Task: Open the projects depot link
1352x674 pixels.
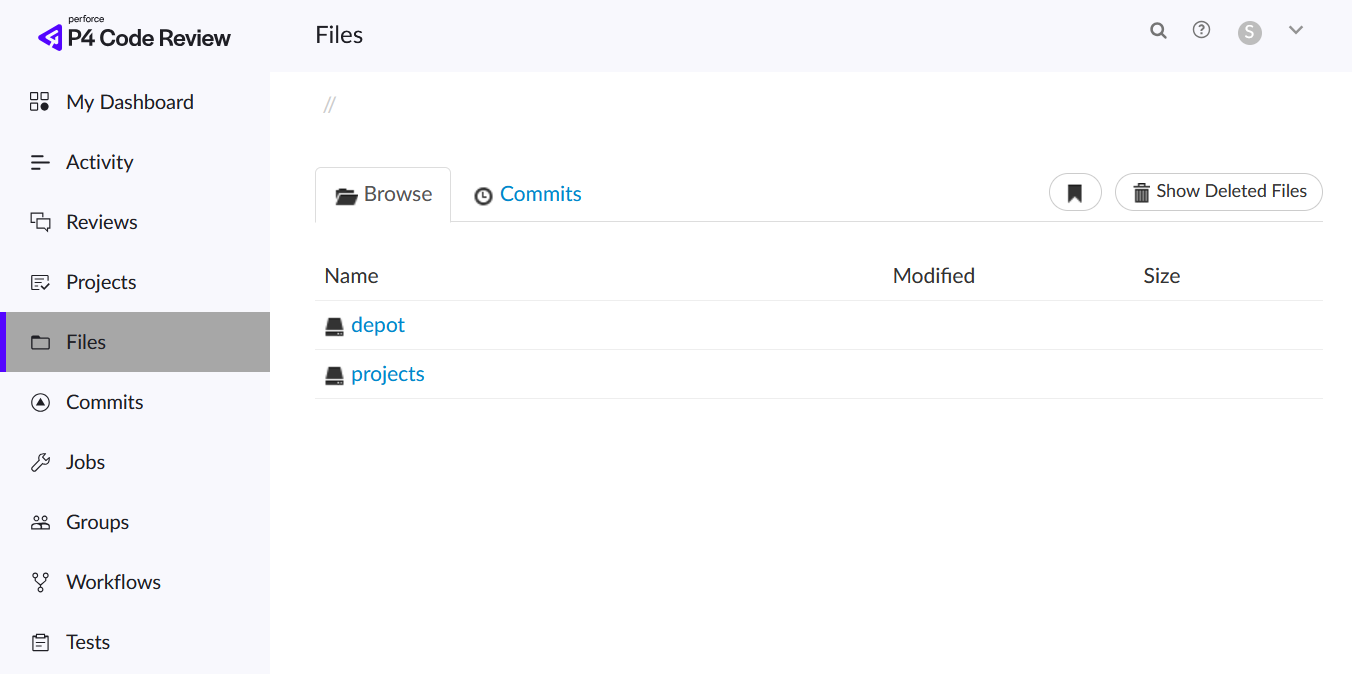Action: 388,374
